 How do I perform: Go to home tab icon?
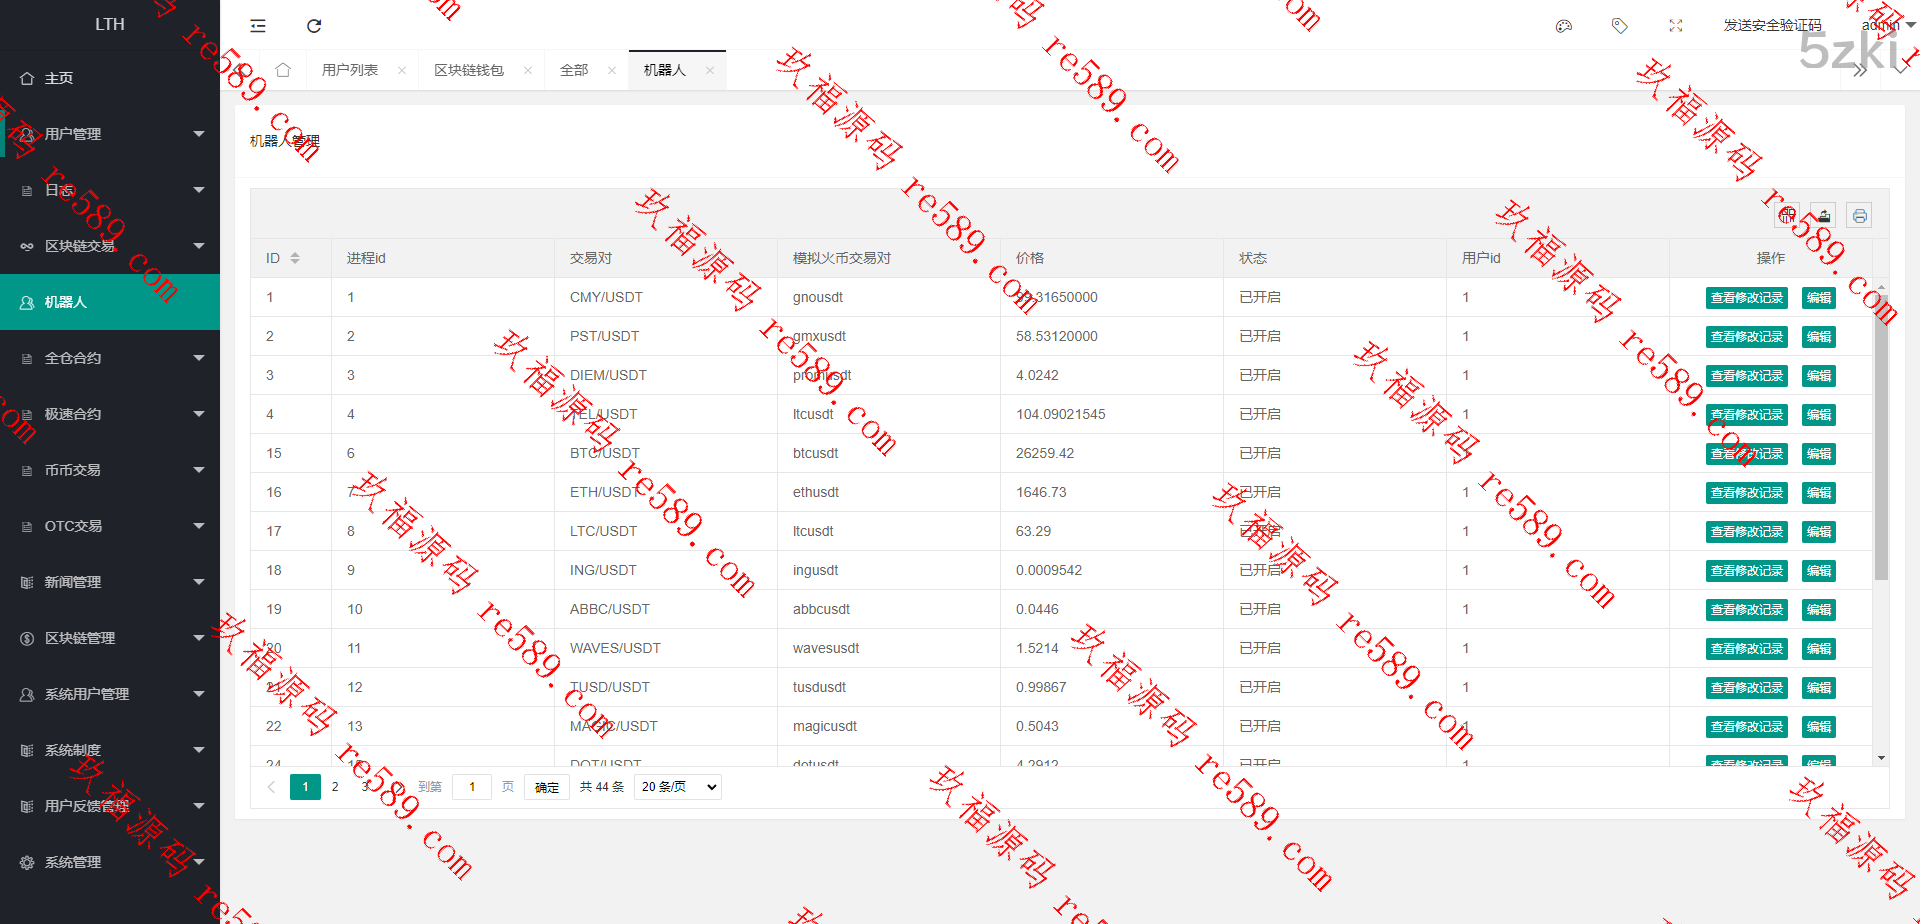point(283,70)
